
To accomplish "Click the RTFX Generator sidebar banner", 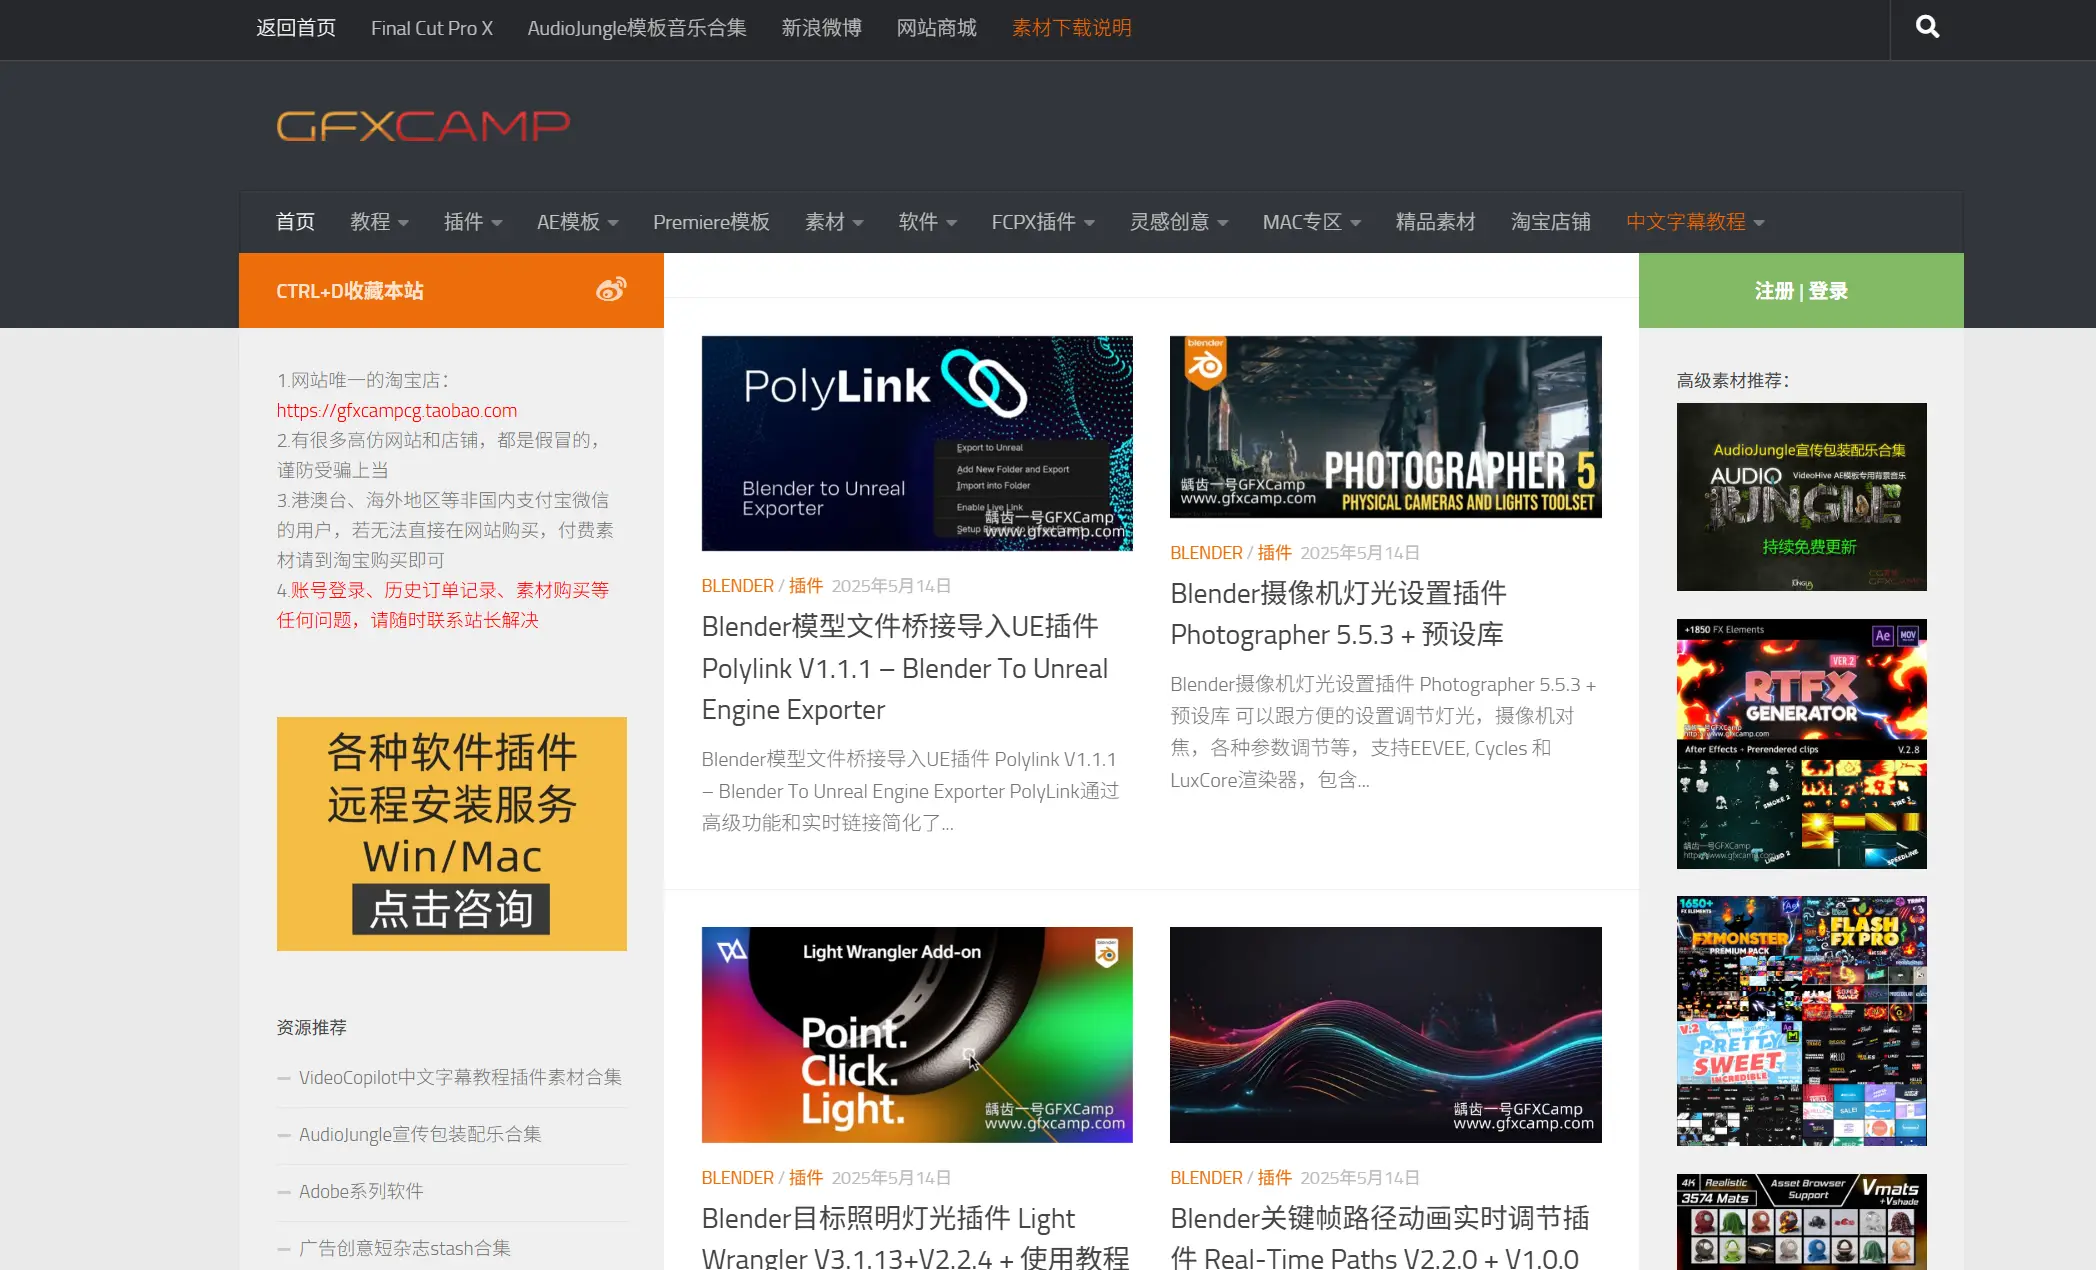I will pyautogui.click(x=1801, y=743).
